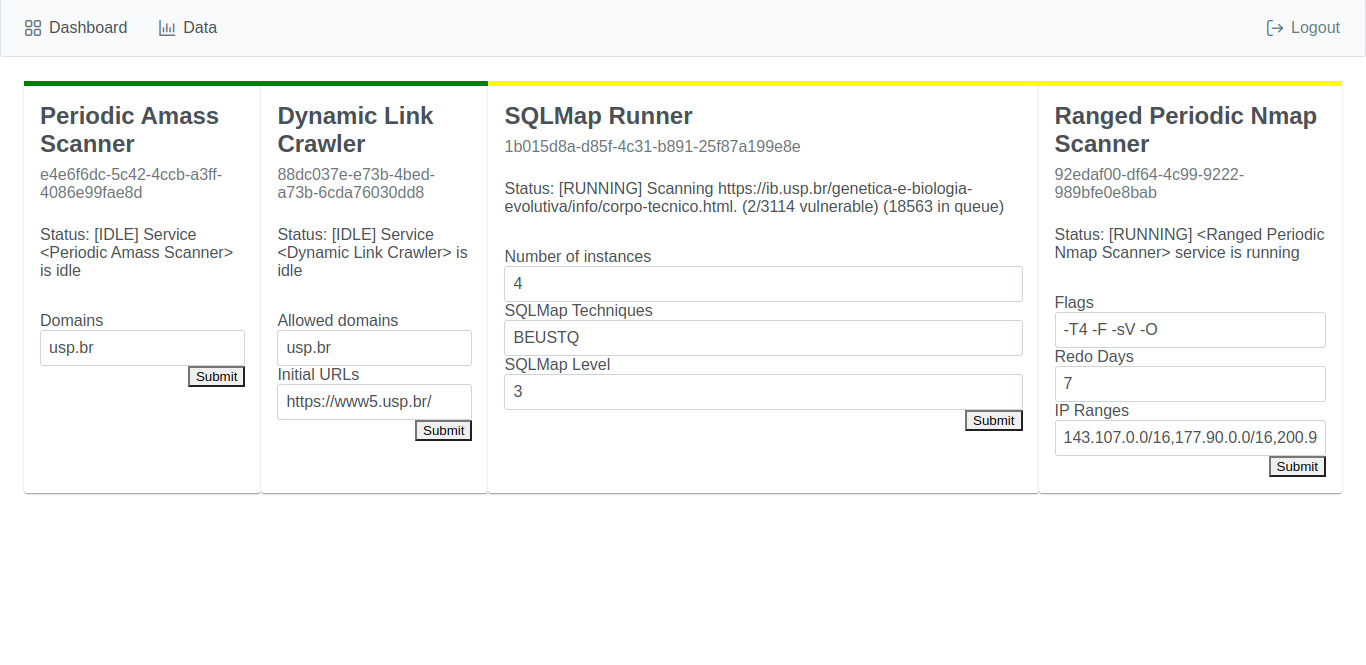
Task: Edit the SQLMap Level field
Action: (763, 392)
